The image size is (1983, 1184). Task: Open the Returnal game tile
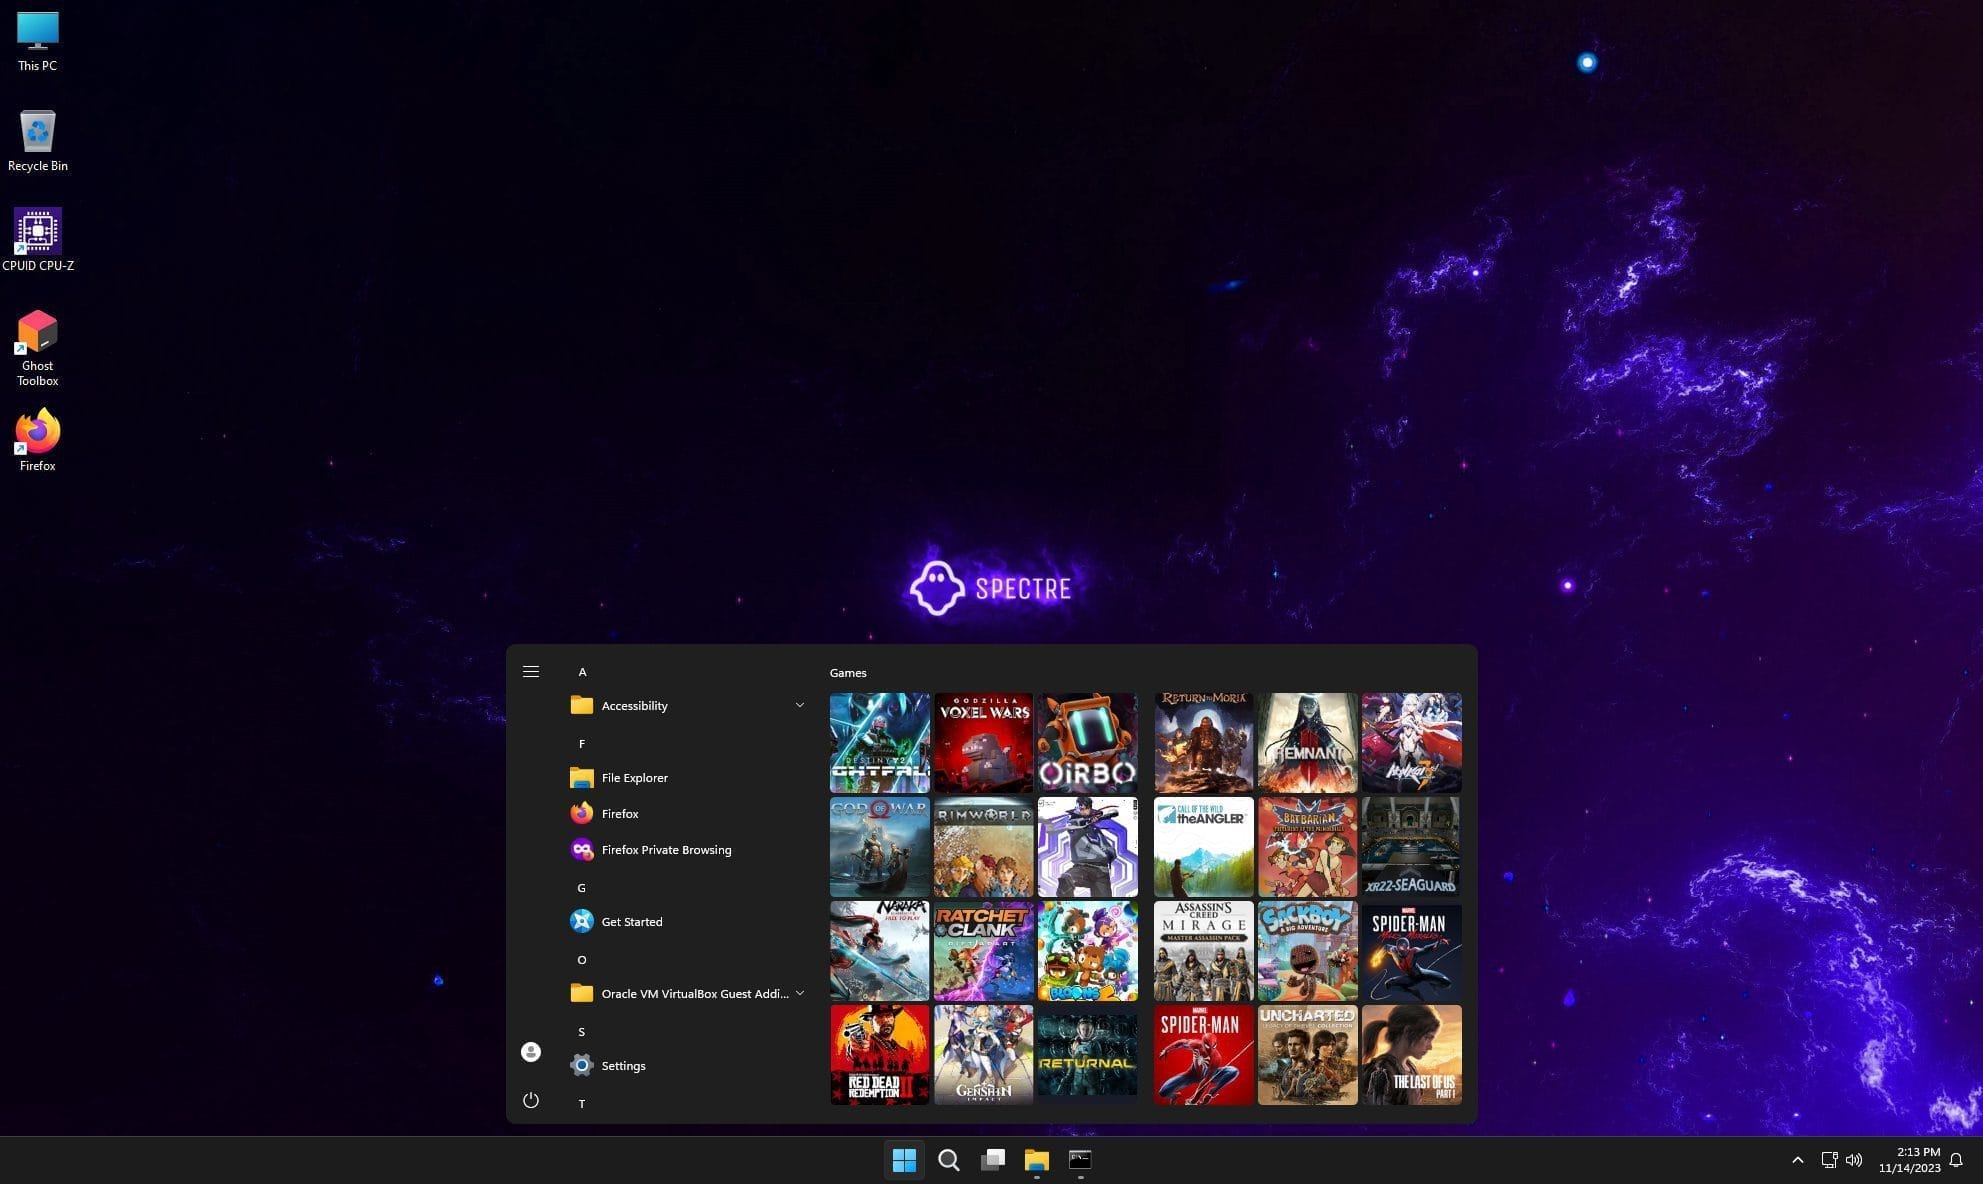click(1088, 1055)
